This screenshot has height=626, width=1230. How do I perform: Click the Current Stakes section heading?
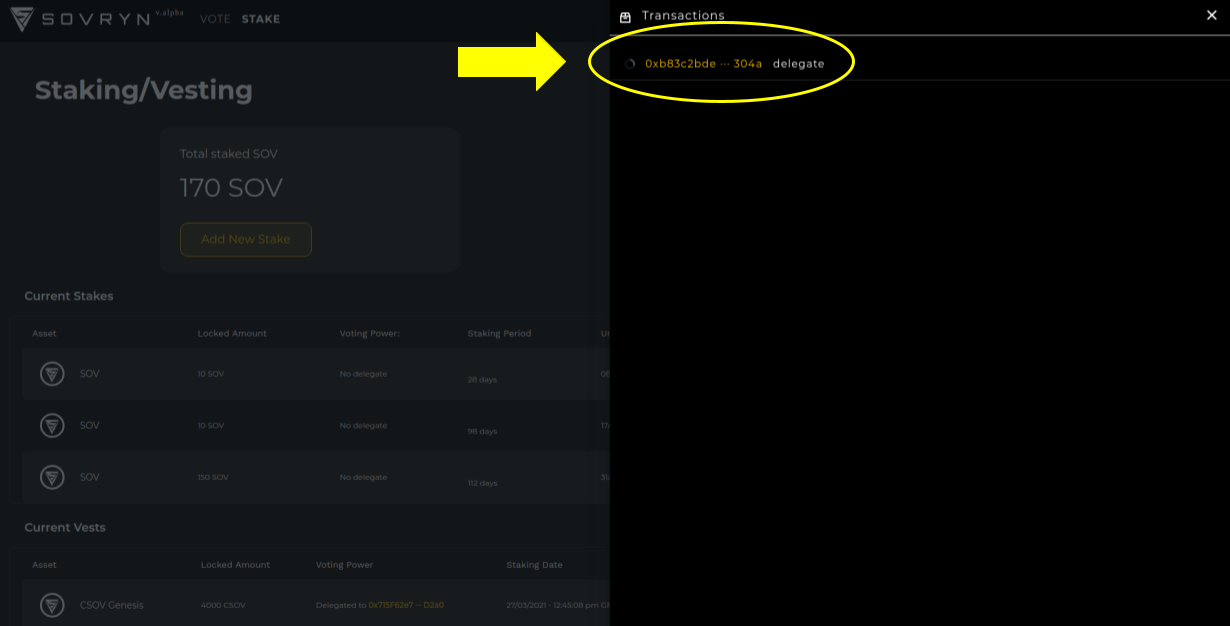(x=69, y=297)
